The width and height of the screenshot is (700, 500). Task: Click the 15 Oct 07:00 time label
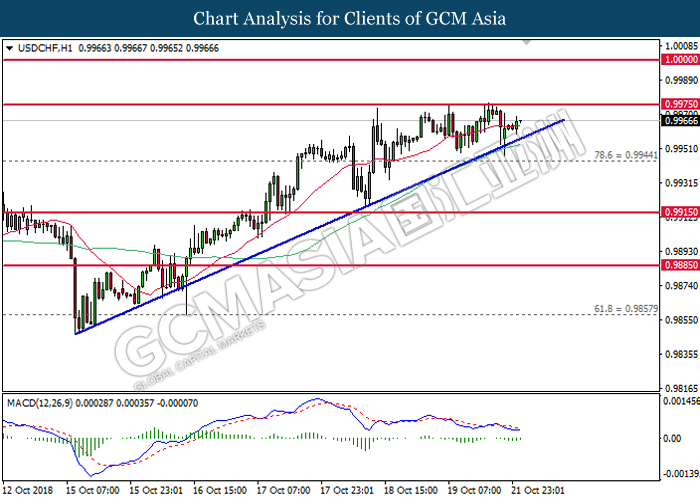92,490
